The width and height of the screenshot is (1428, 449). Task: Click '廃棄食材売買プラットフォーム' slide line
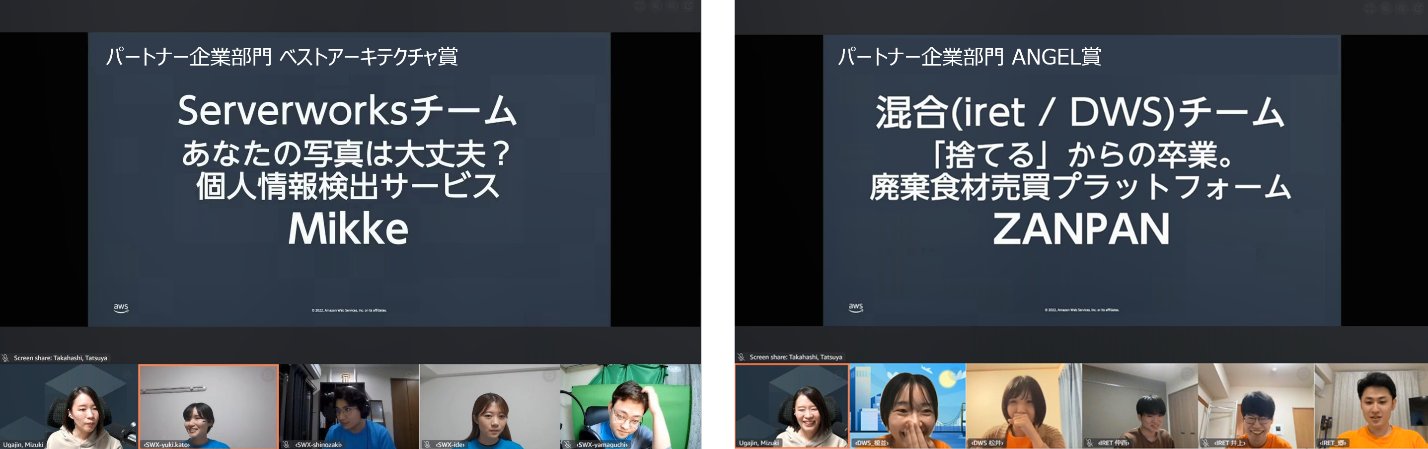coord(1081,186)
